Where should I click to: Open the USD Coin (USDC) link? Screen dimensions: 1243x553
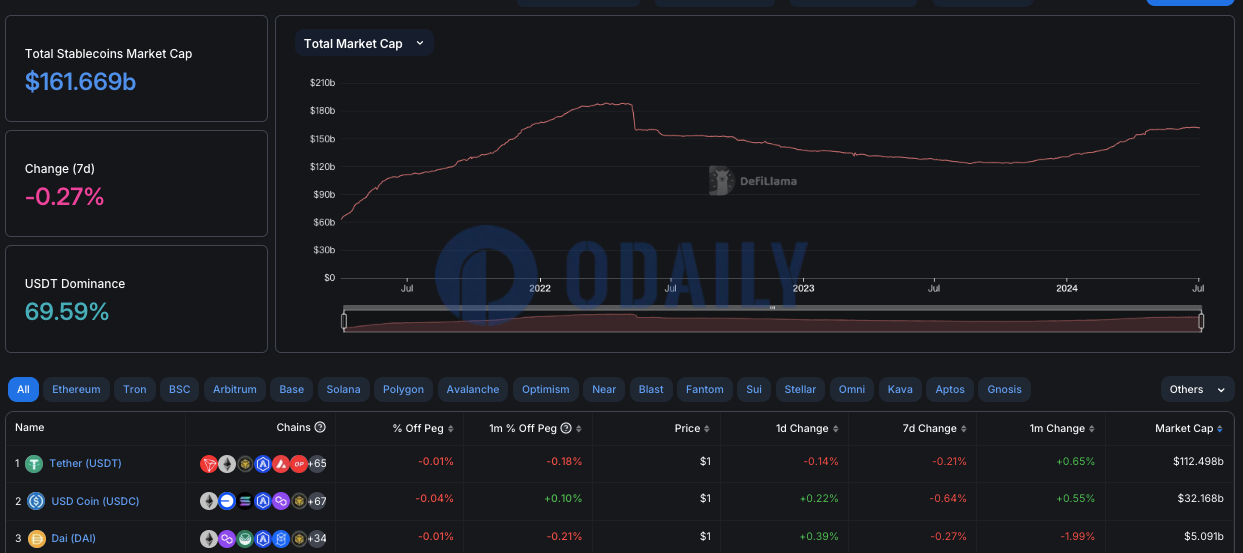pyautogui.click(x=95, y=501)
